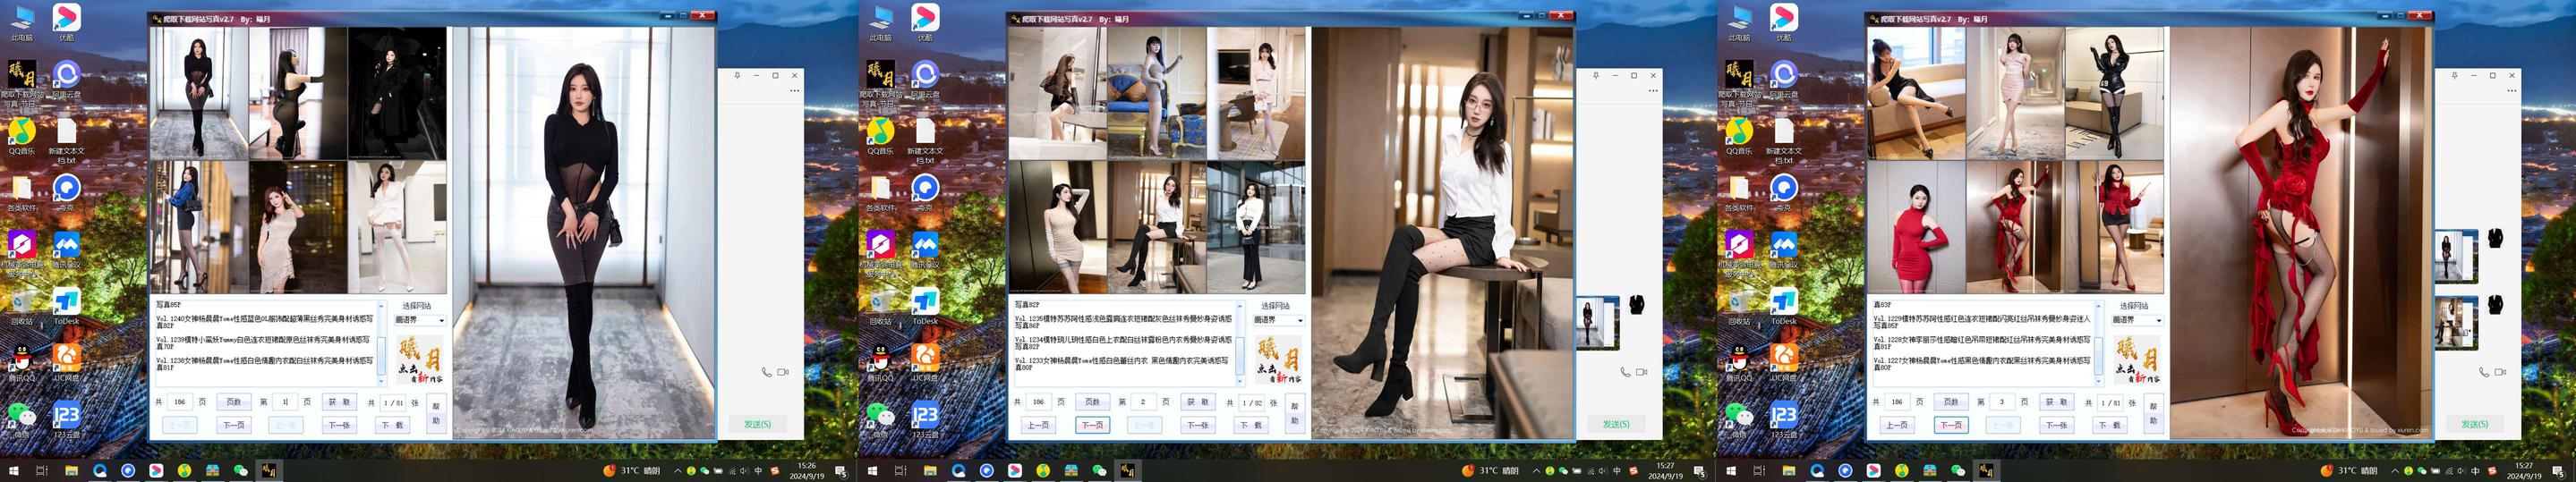Start a video call in the rightmost chat window
The width and height of the screenshot is (2576, 482).
pos(2500,372)
